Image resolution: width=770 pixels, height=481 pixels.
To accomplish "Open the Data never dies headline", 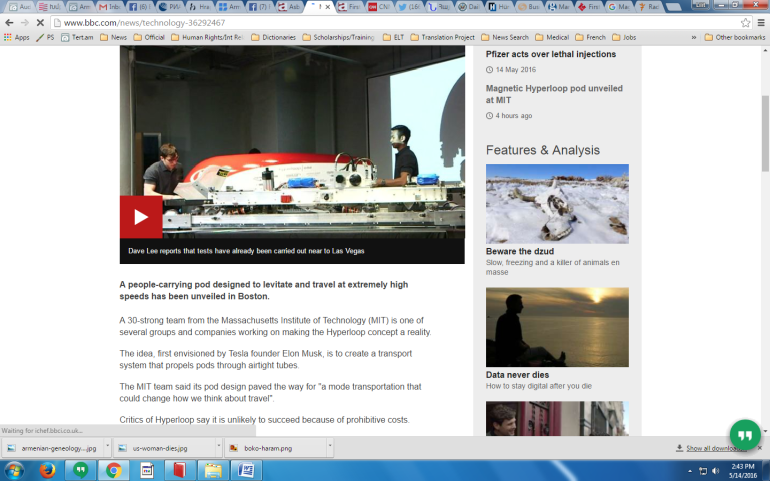I will click(517, 374).
